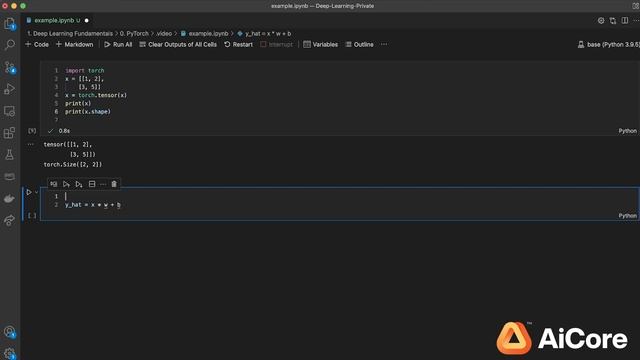Click the example.ipynb breadcrumb

(x=204, y=33)
